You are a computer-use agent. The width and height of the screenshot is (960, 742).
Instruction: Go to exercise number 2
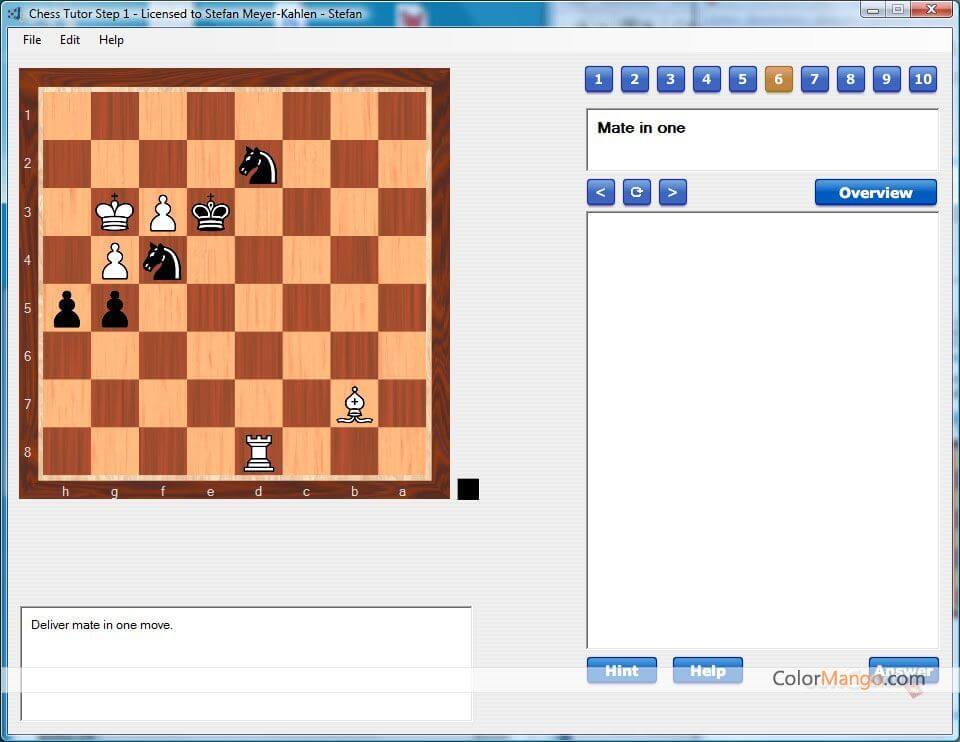point(635,80)
